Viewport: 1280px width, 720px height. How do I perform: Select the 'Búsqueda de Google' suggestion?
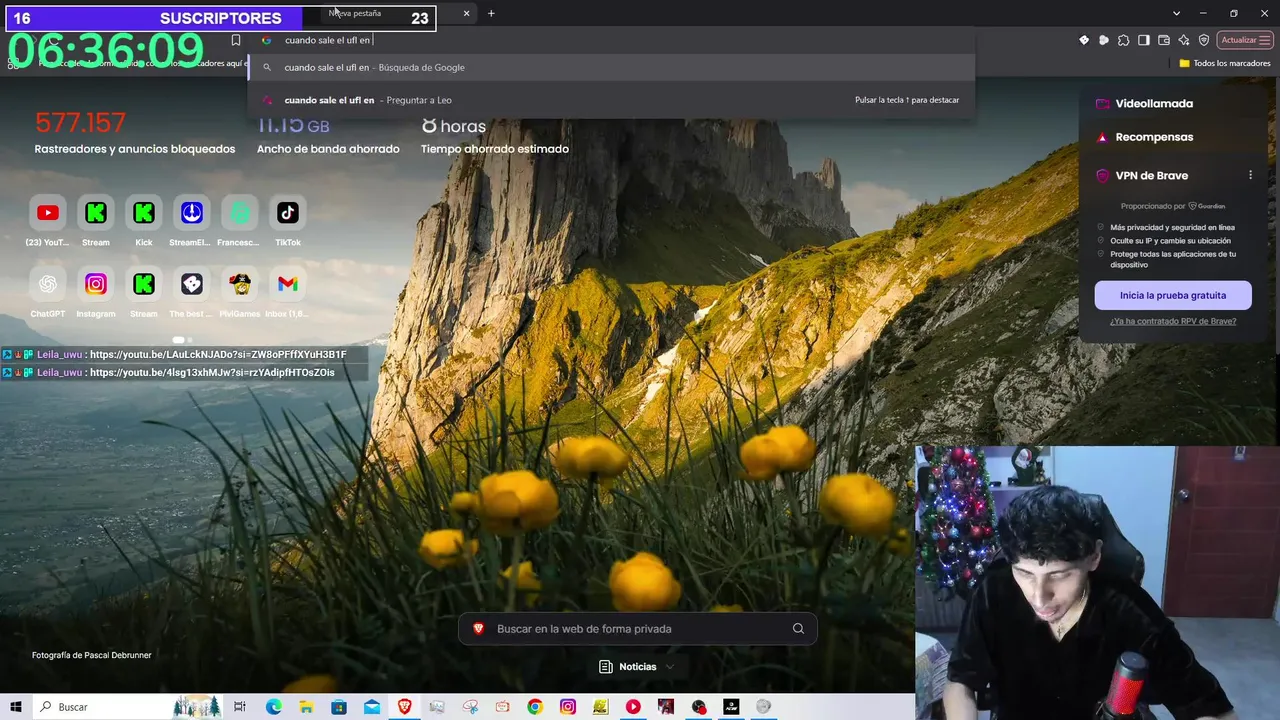611,67
